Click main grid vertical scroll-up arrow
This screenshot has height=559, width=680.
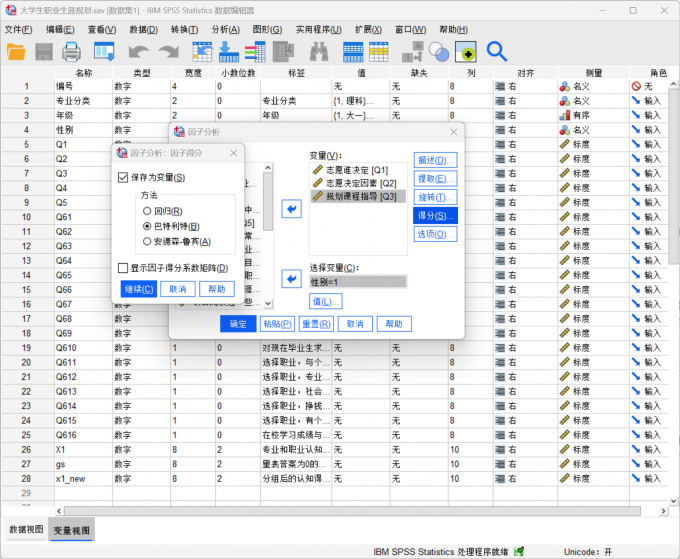point(673,84)
